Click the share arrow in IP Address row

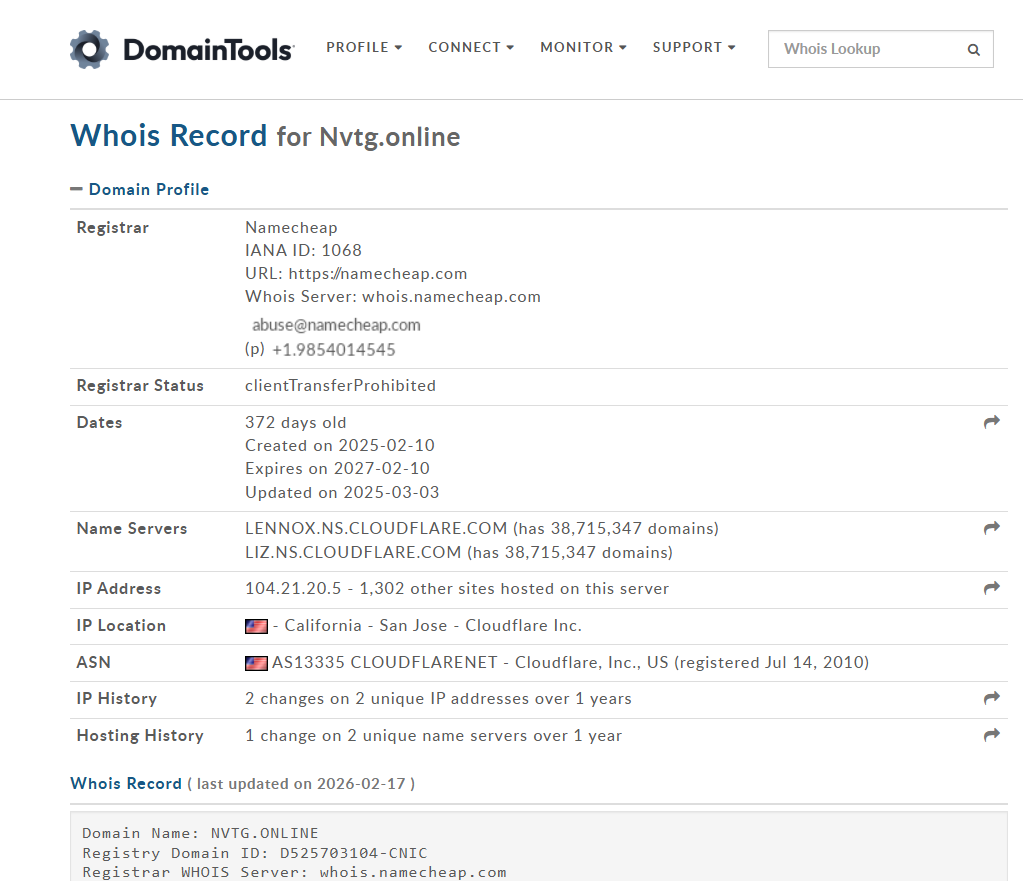[992, 588]
